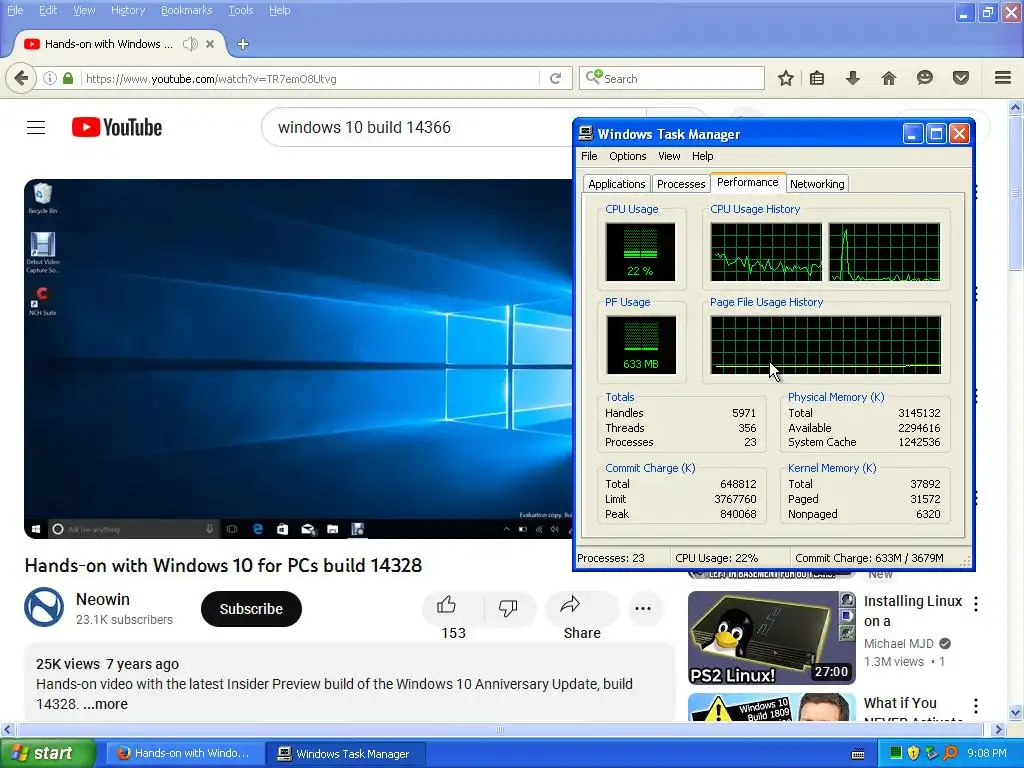Click the magnifier icon in system tray
The image size is (1024, 768).
point(950,754)
